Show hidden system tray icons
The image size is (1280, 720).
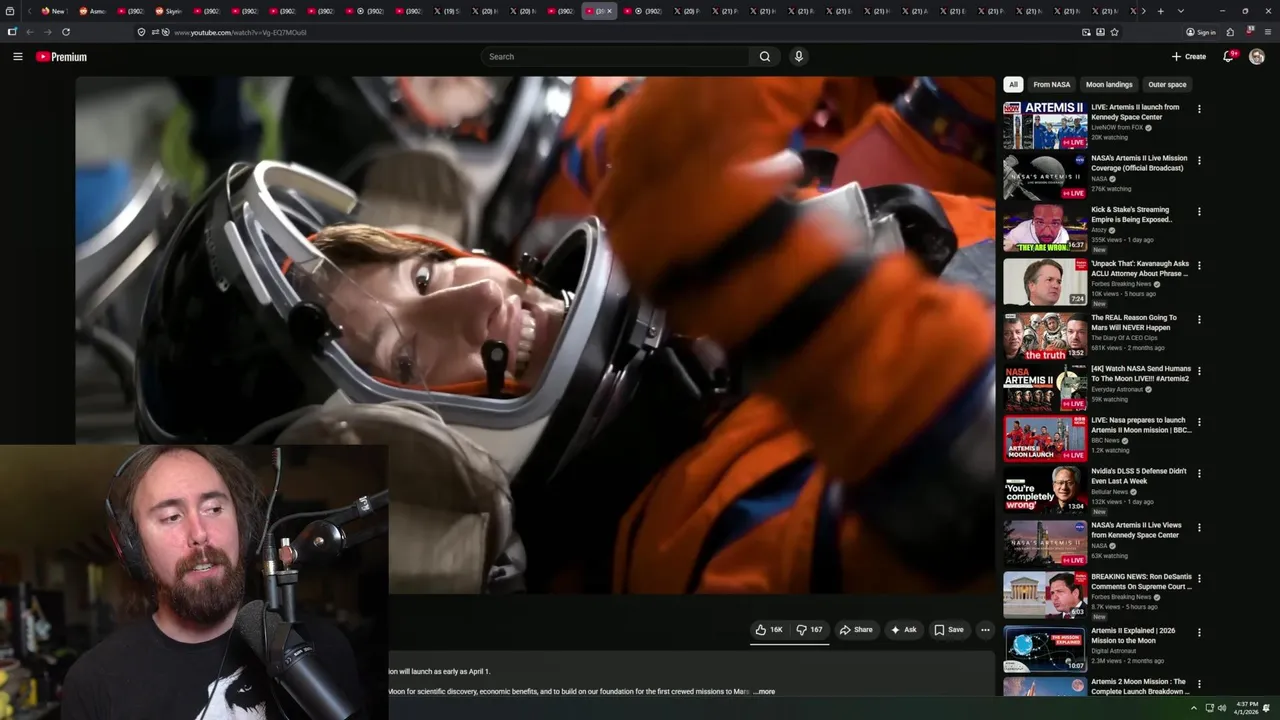tap(1193, 708)
